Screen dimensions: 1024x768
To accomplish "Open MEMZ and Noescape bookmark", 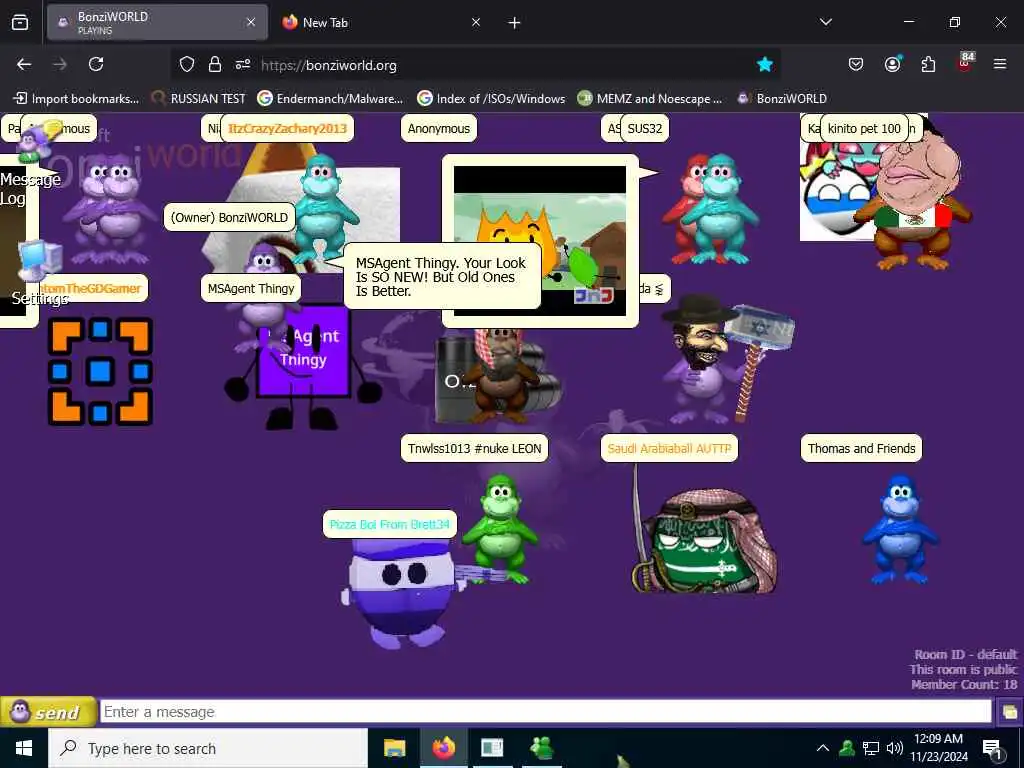I will 650,99.
